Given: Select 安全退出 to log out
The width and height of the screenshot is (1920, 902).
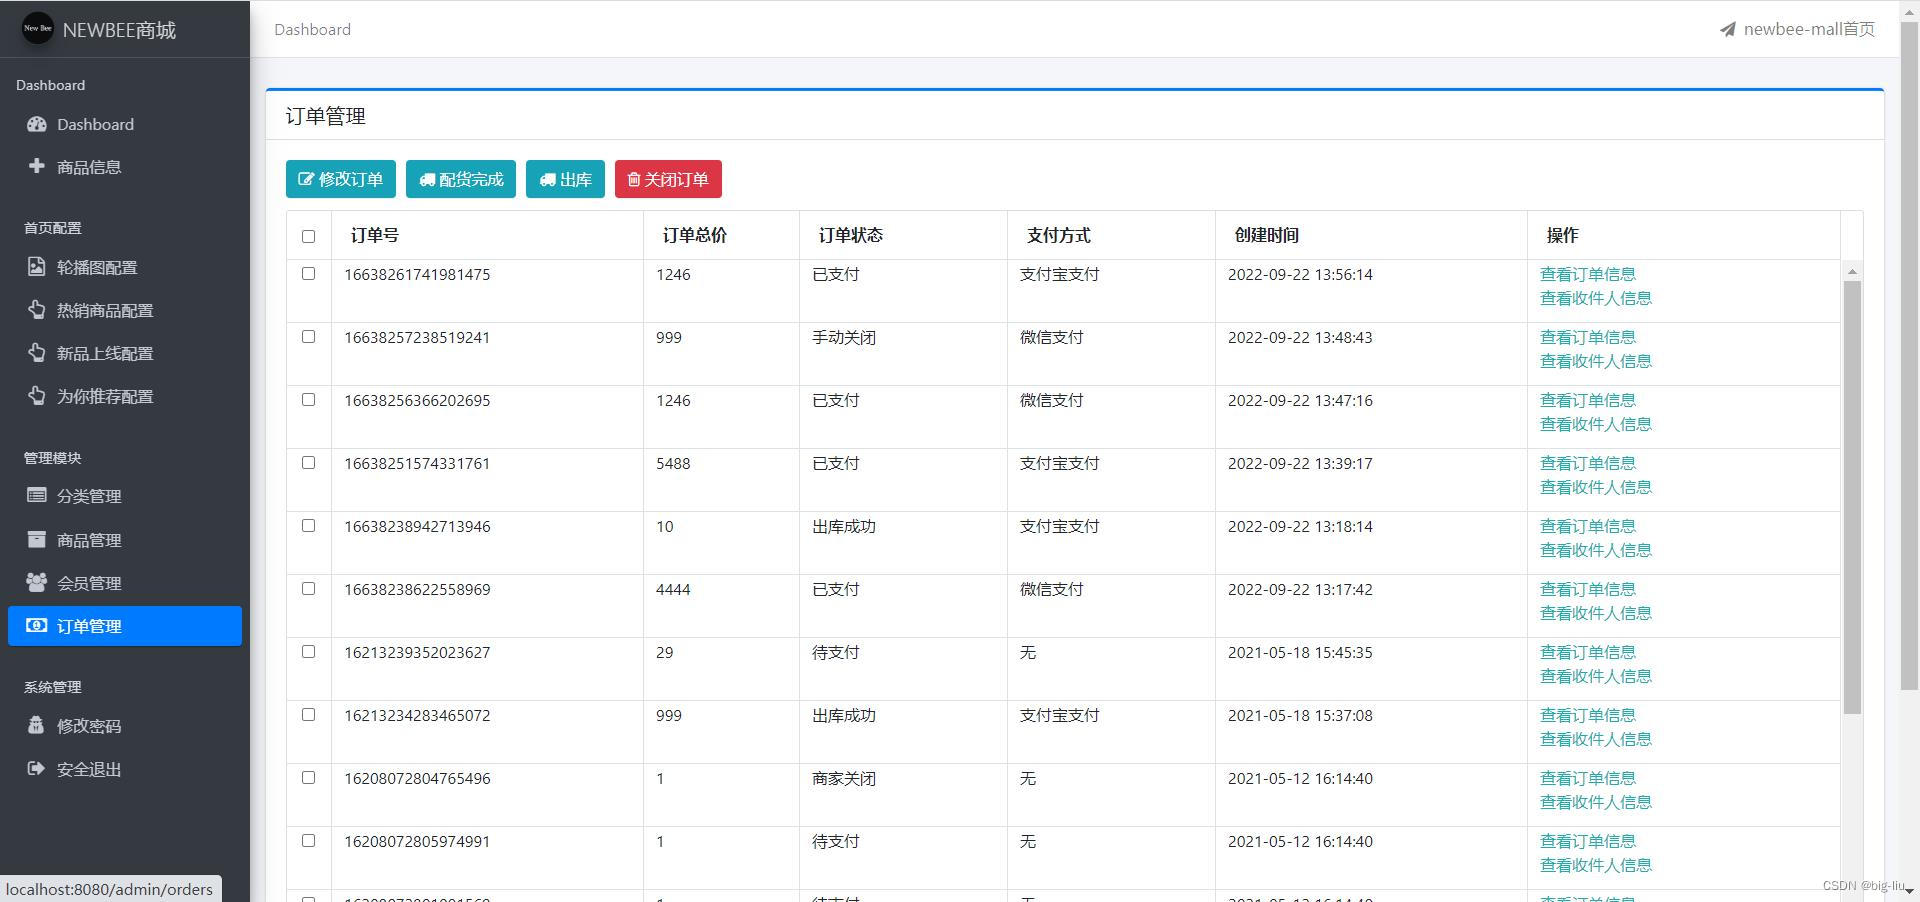Looking at the screenshot, I should click(x=125, y=769).
